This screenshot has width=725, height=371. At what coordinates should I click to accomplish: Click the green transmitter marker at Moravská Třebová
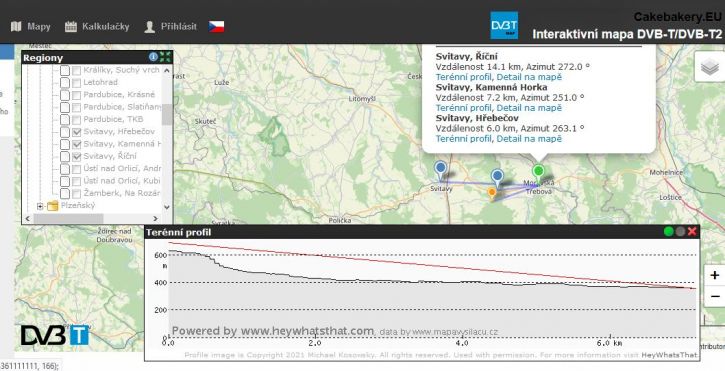pos(538,172)
